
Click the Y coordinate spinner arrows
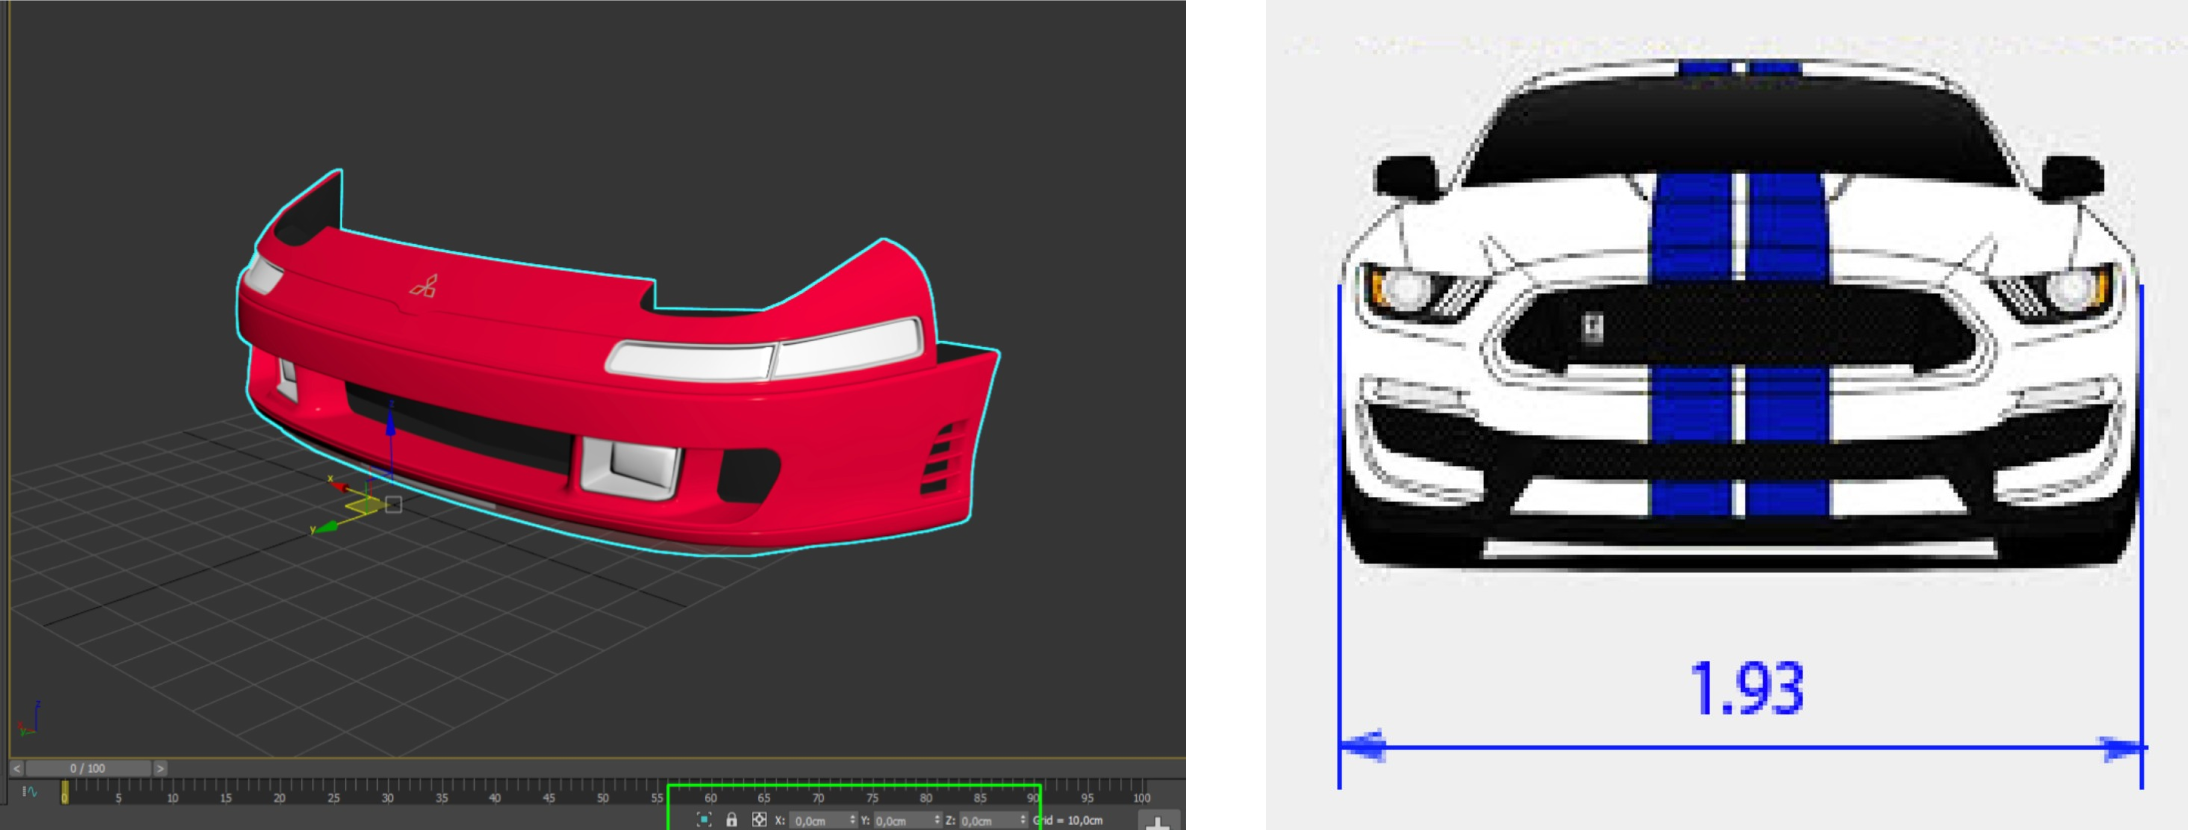point(937,820)
